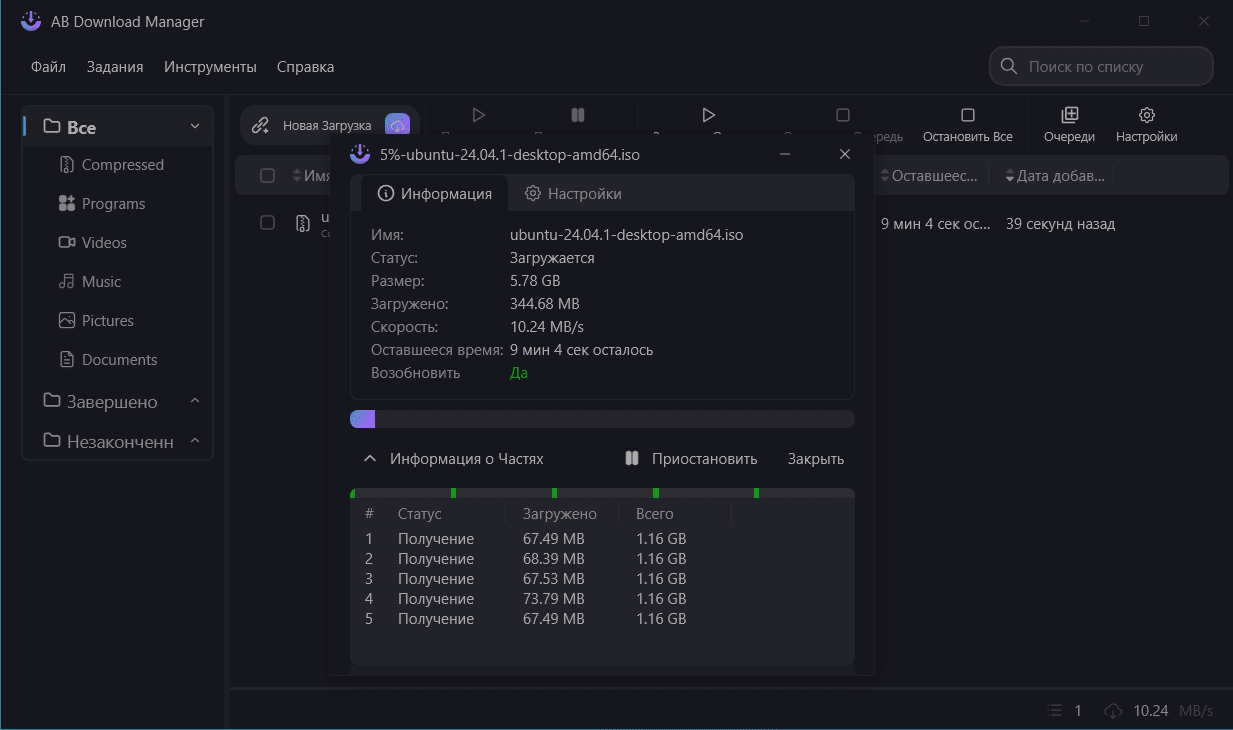This screenshot has height=730, width=1233.
Task: Click the Закрыть button
Action: tap(816, 459)
